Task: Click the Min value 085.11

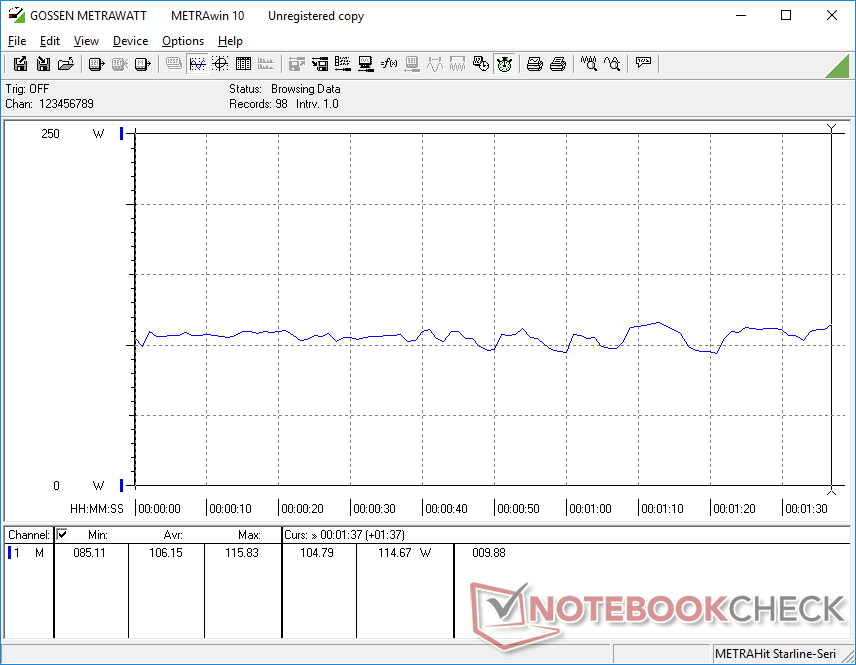Action: 90,553
